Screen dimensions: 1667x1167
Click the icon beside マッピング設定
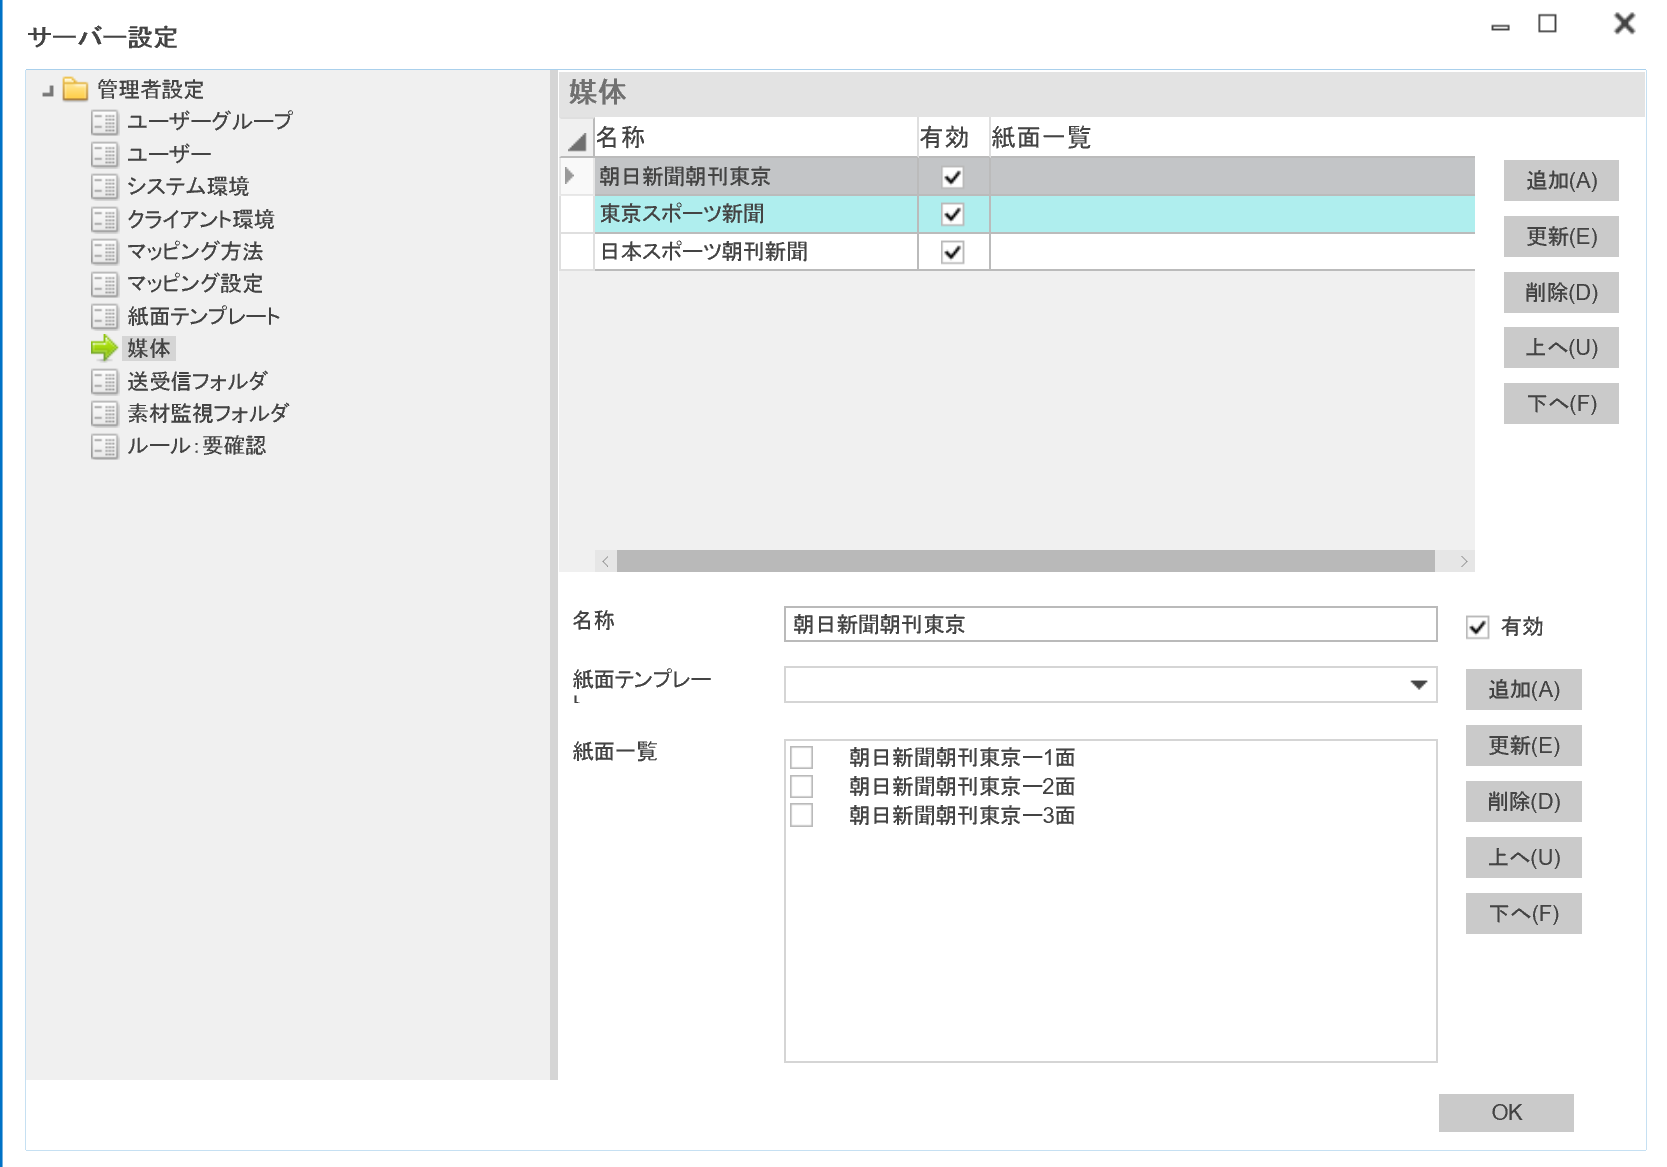[x=105, y=284]
